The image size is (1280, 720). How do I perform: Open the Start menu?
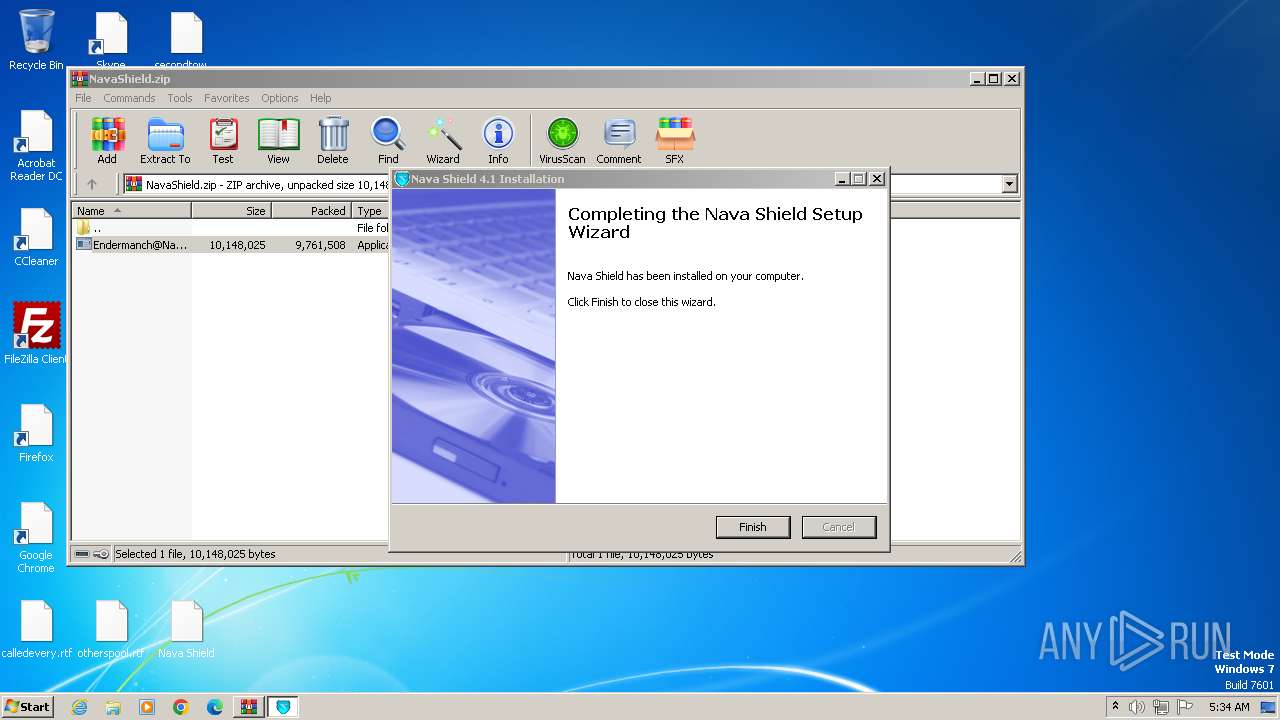[27, 707]
